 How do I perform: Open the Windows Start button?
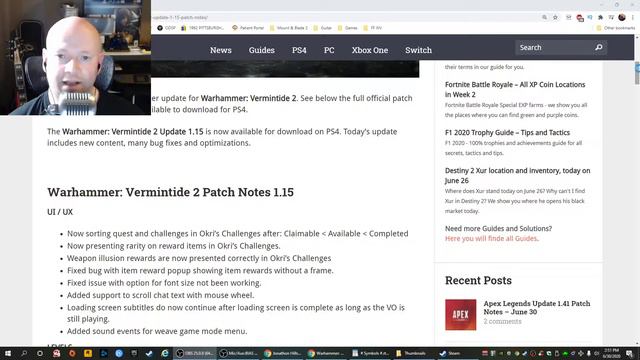point(8,353)
